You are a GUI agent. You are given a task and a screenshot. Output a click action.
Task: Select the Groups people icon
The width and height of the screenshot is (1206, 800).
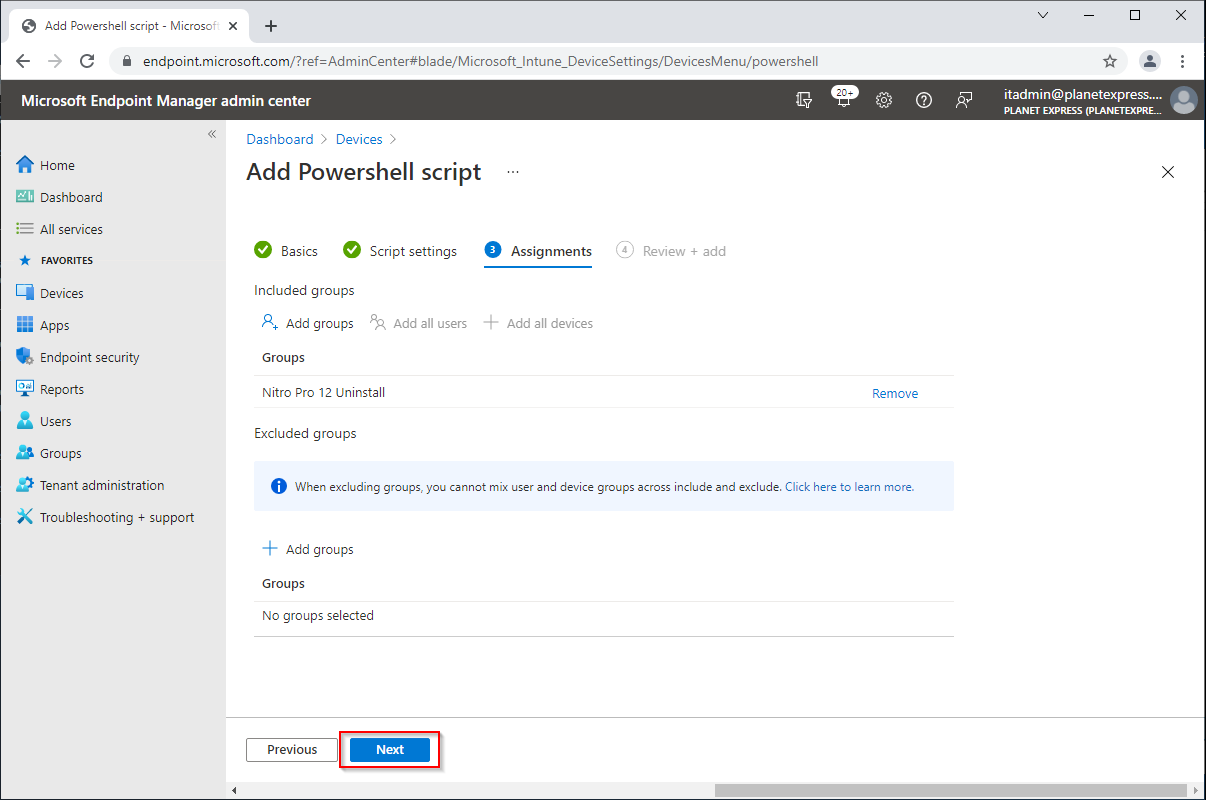(25, 453)
